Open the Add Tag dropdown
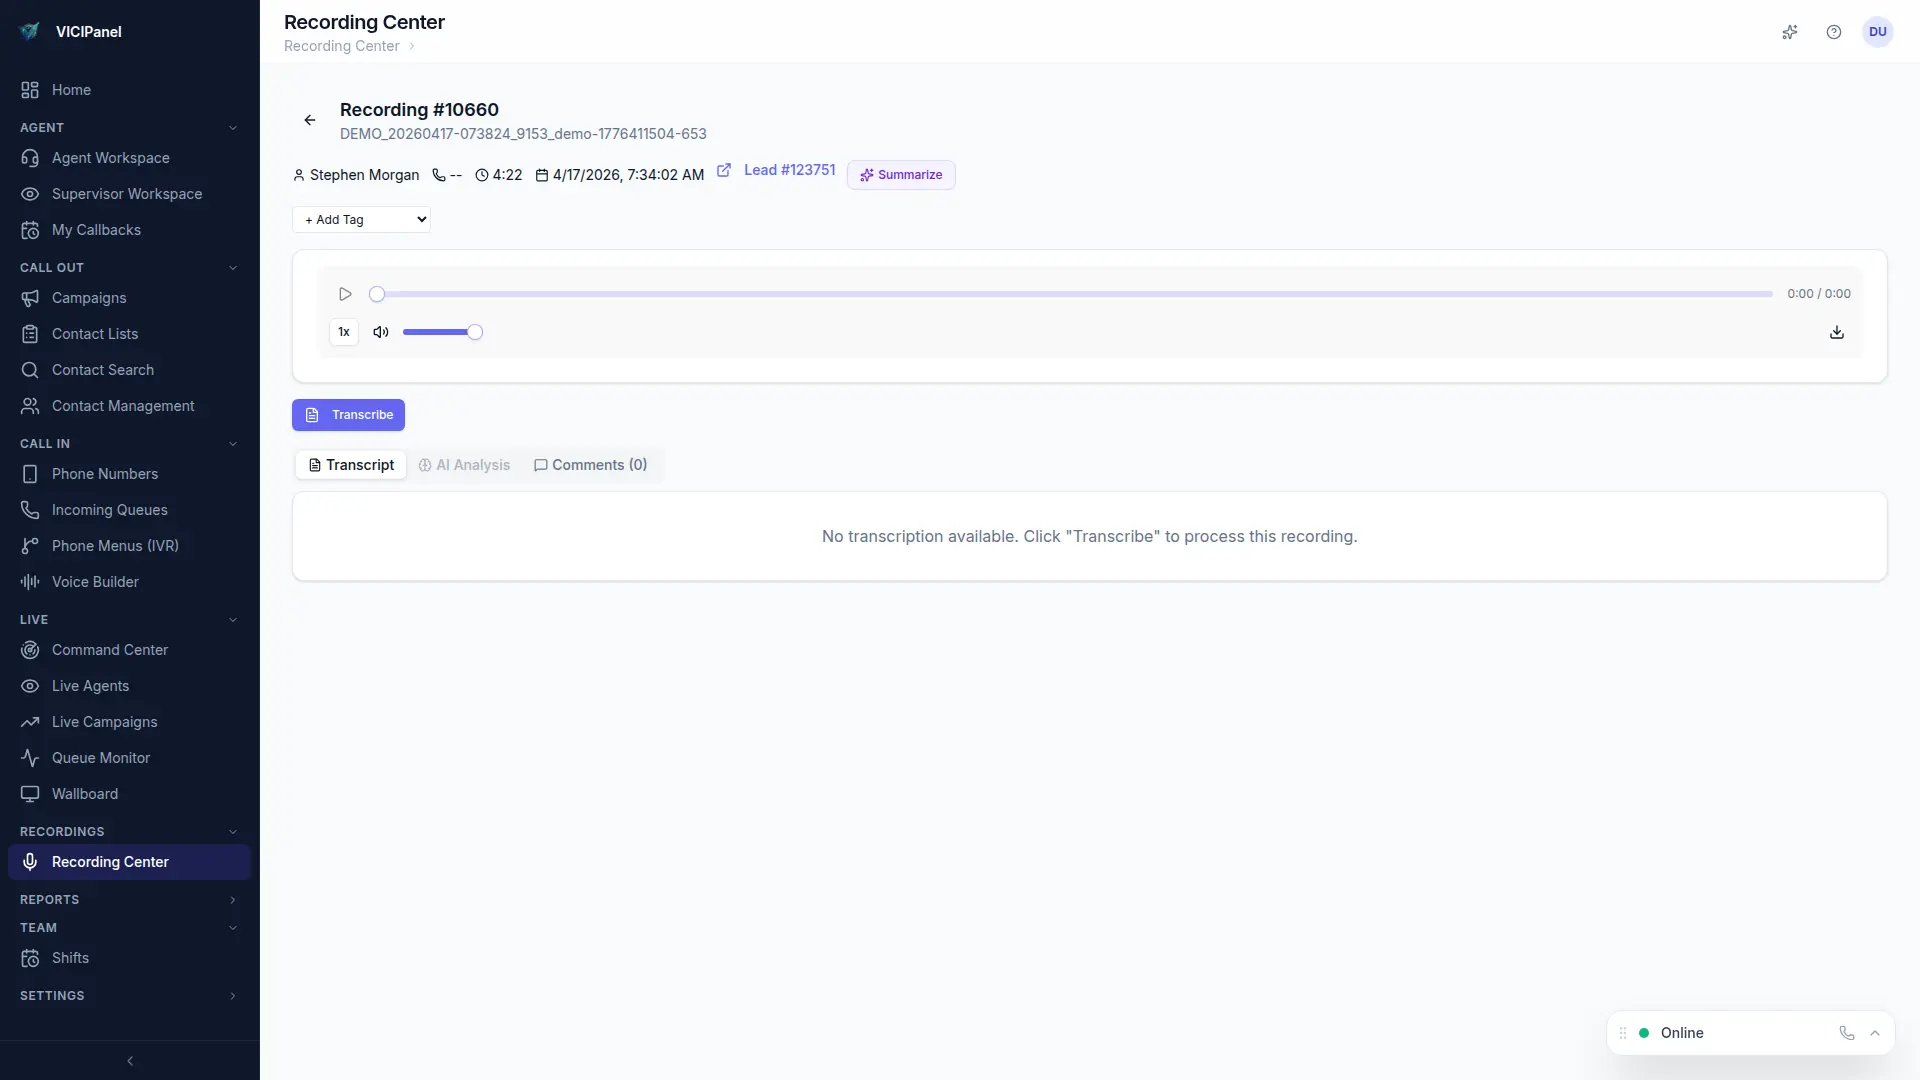This screenshot has width=1920, height=1080. pos(361,219)
